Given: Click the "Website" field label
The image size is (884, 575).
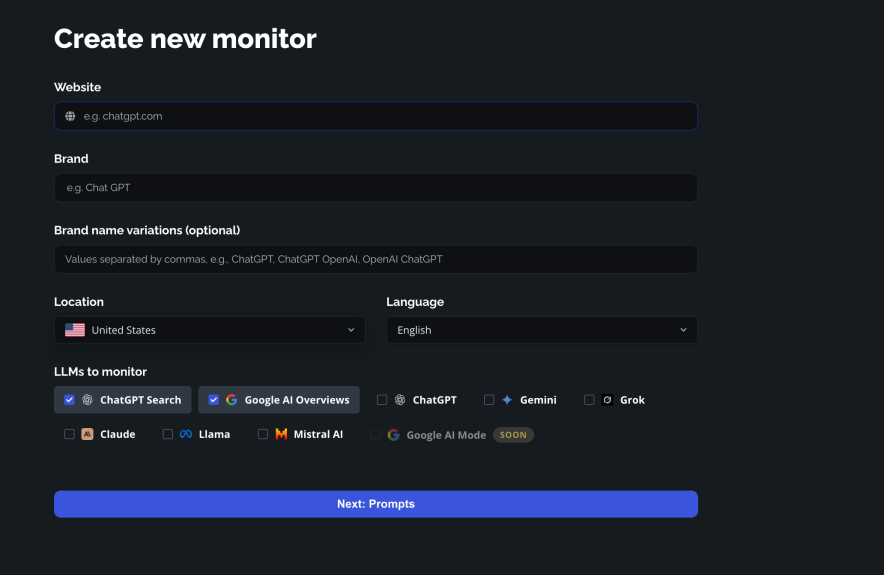Looking at the screenshot, I should point(78,87).
